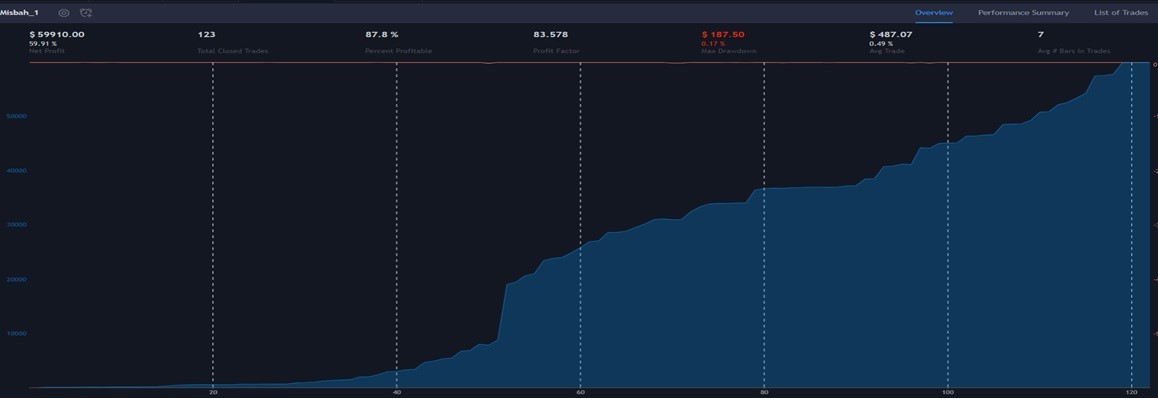Click the 0.49 % avg trade percentage
The width and height of the screenshot is (1158, 399).
pyautogui.click(x=881, y=44)
